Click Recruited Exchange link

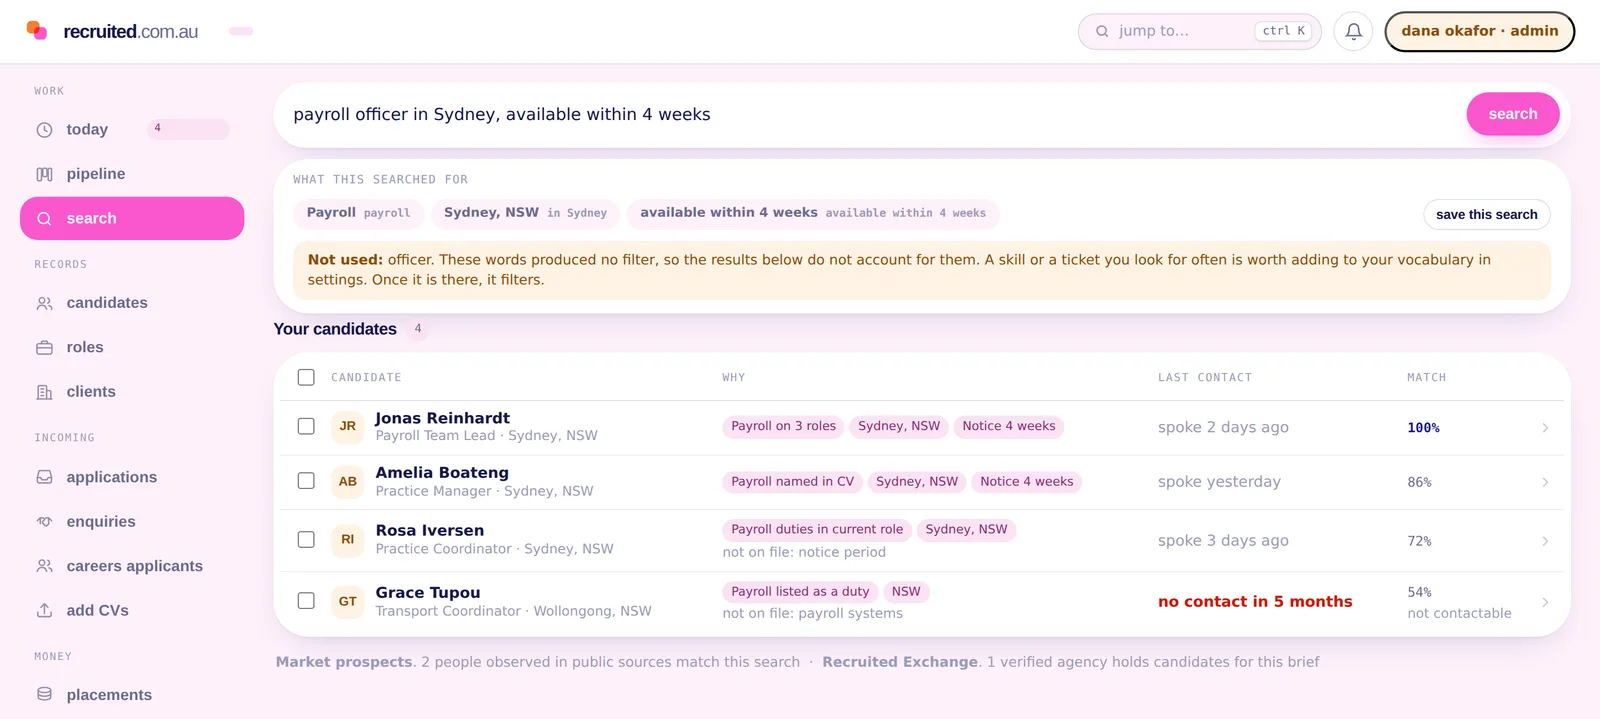[x=900, y=662]
